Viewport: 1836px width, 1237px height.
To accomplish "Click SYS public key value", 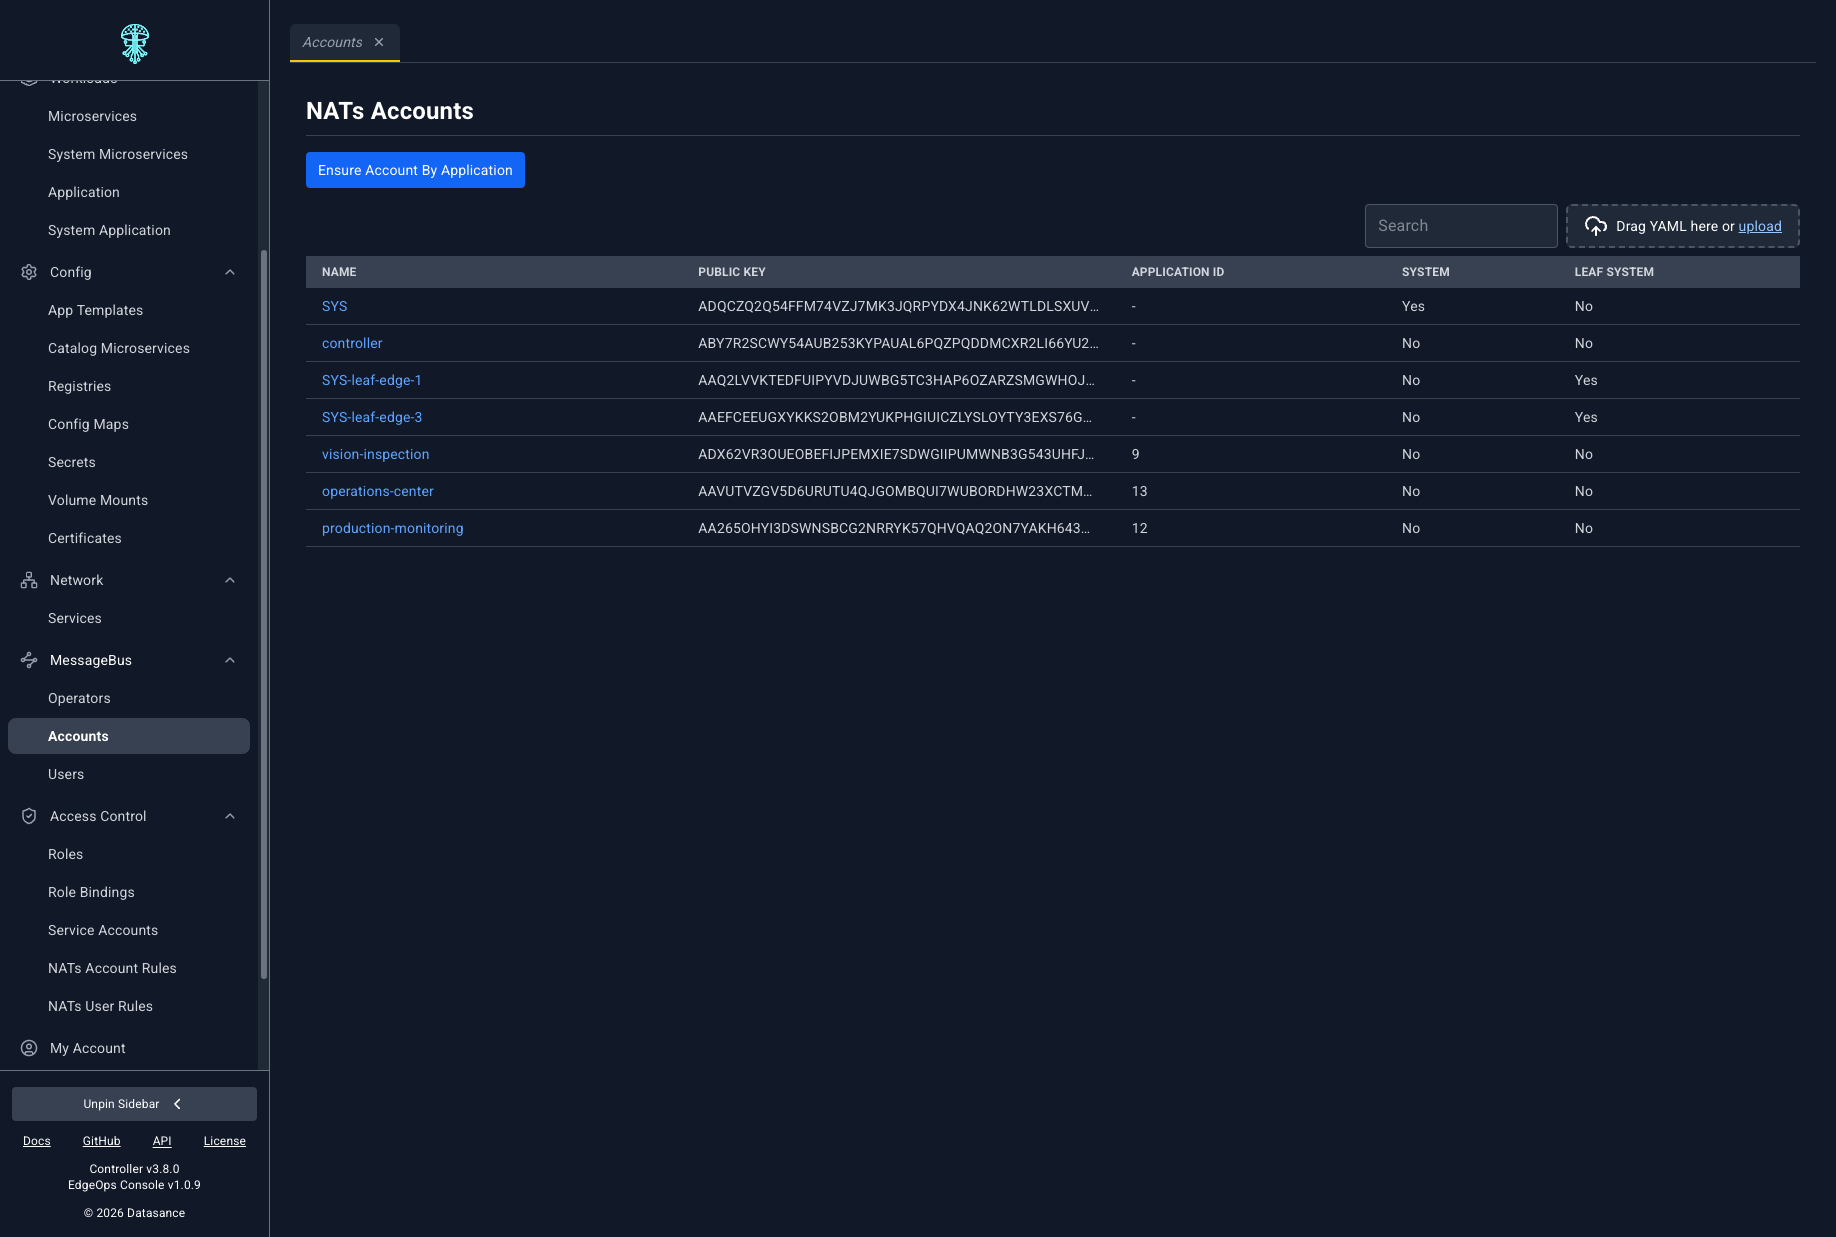I will click(x=898, y=306).
